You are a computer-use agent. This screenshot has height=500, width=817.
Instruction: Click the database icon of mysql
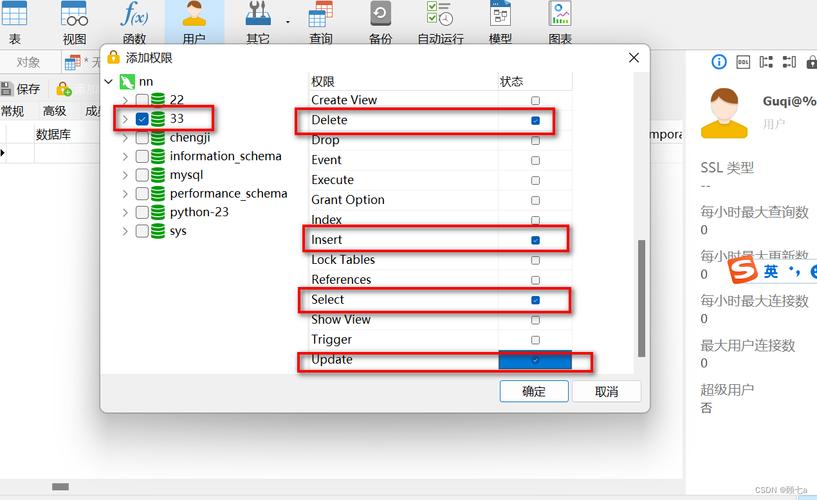[x=158, y=175]
